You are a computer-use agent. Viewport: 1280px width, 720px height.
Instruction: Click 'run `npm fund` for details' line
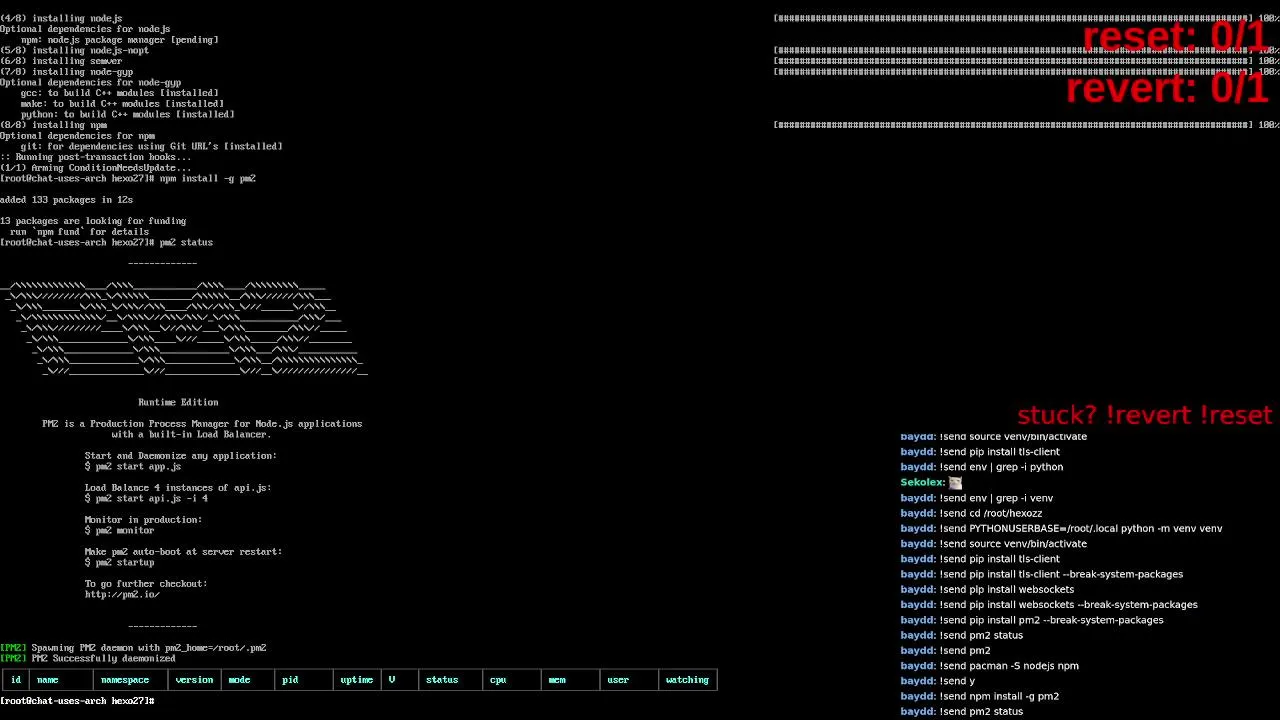point(79,232)
